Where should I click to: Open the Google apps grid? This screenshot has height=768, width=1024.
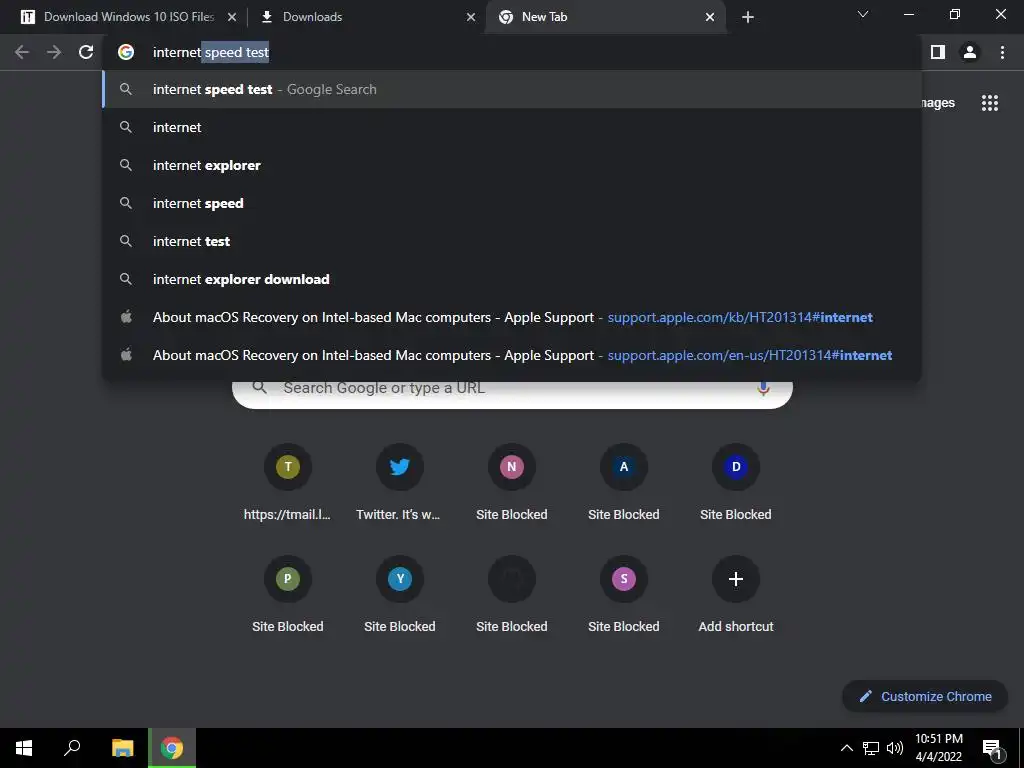990,103
